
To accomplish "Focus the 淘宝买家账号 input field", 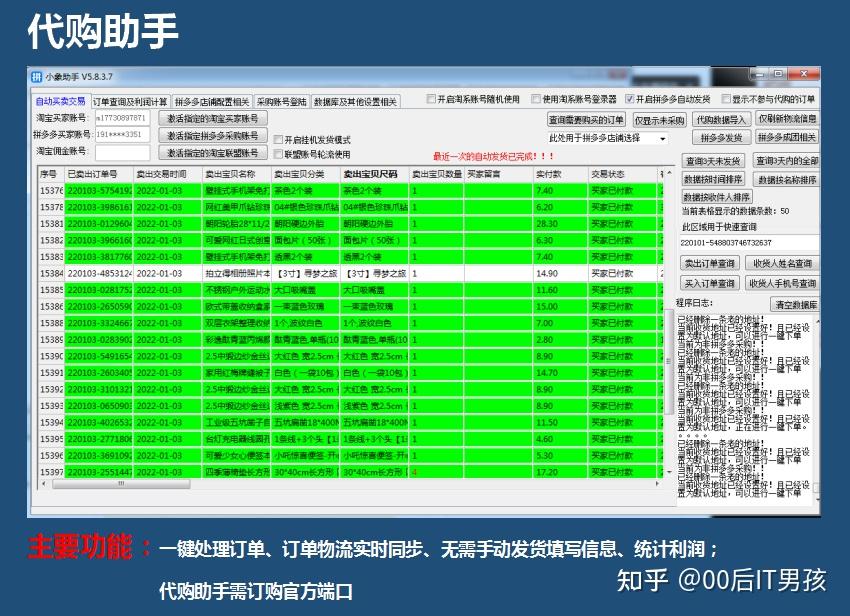I will tap(123, 118).
